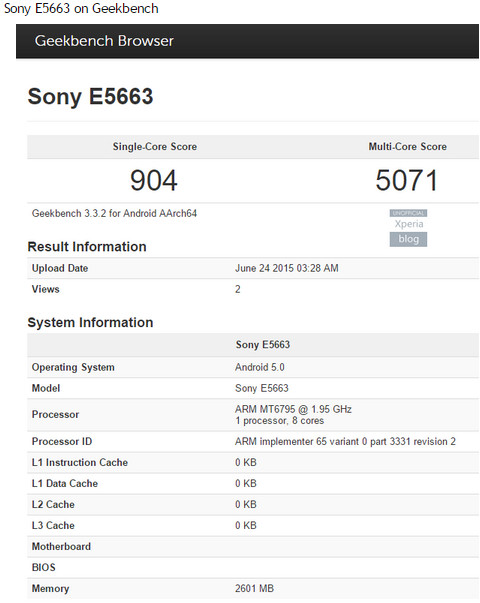Select the Android 5.0 value
This screenshot has height=603, width=480.
260,367
